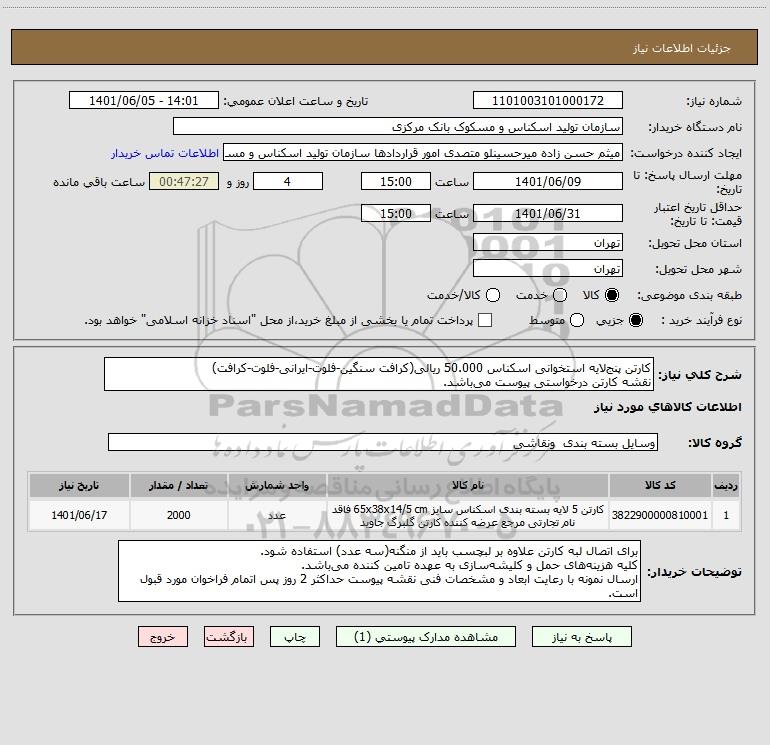Click the price validity date 1401/06/31
770x745 pixels.
(548, 214)
